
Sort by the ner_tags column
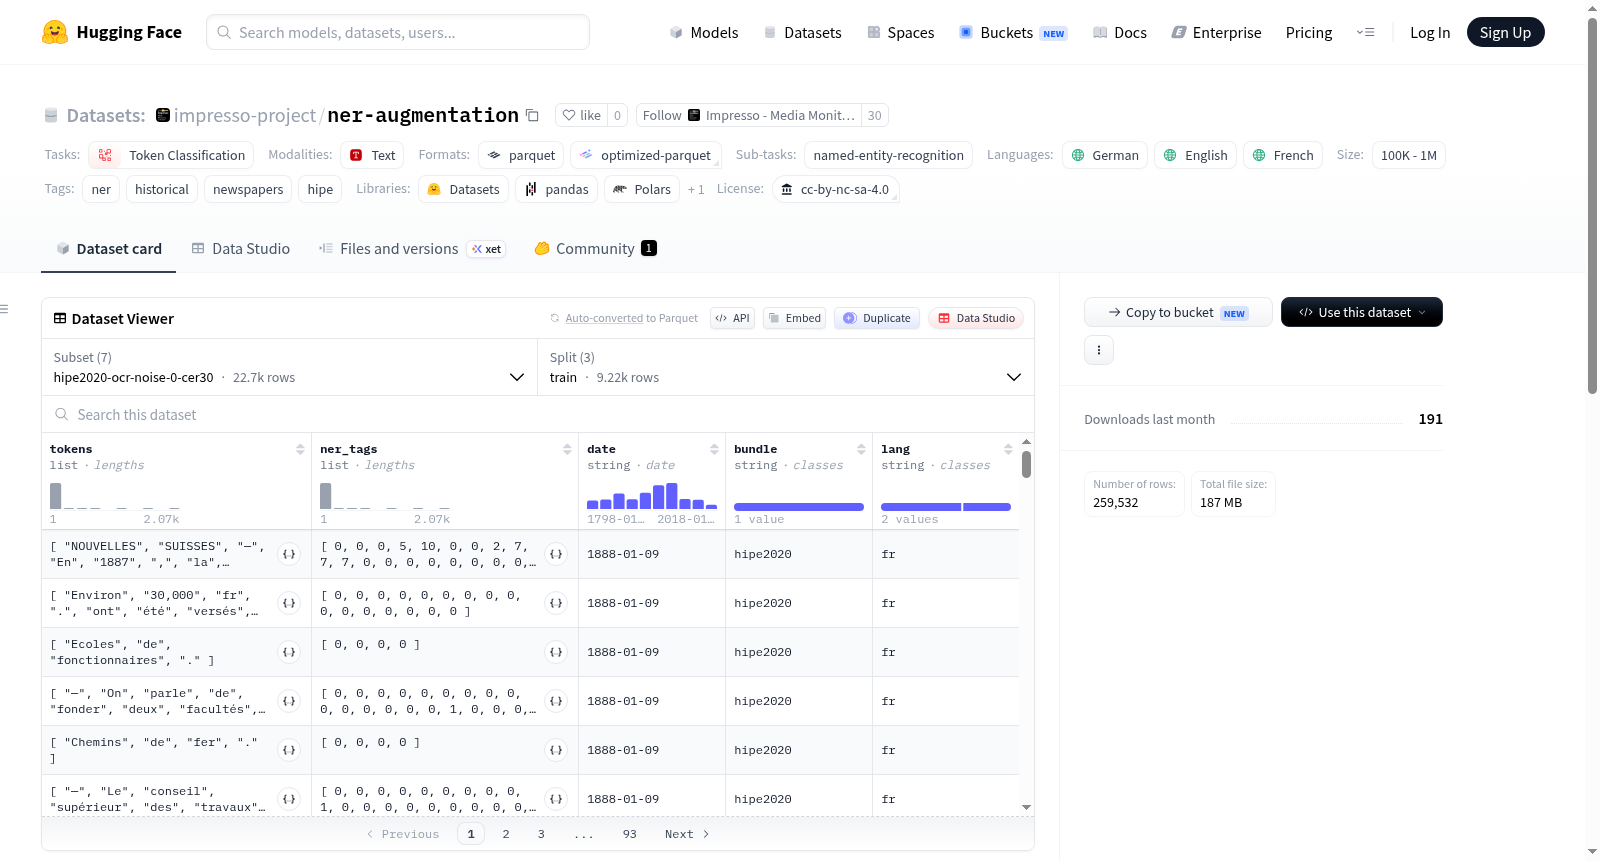pos(567,450)
